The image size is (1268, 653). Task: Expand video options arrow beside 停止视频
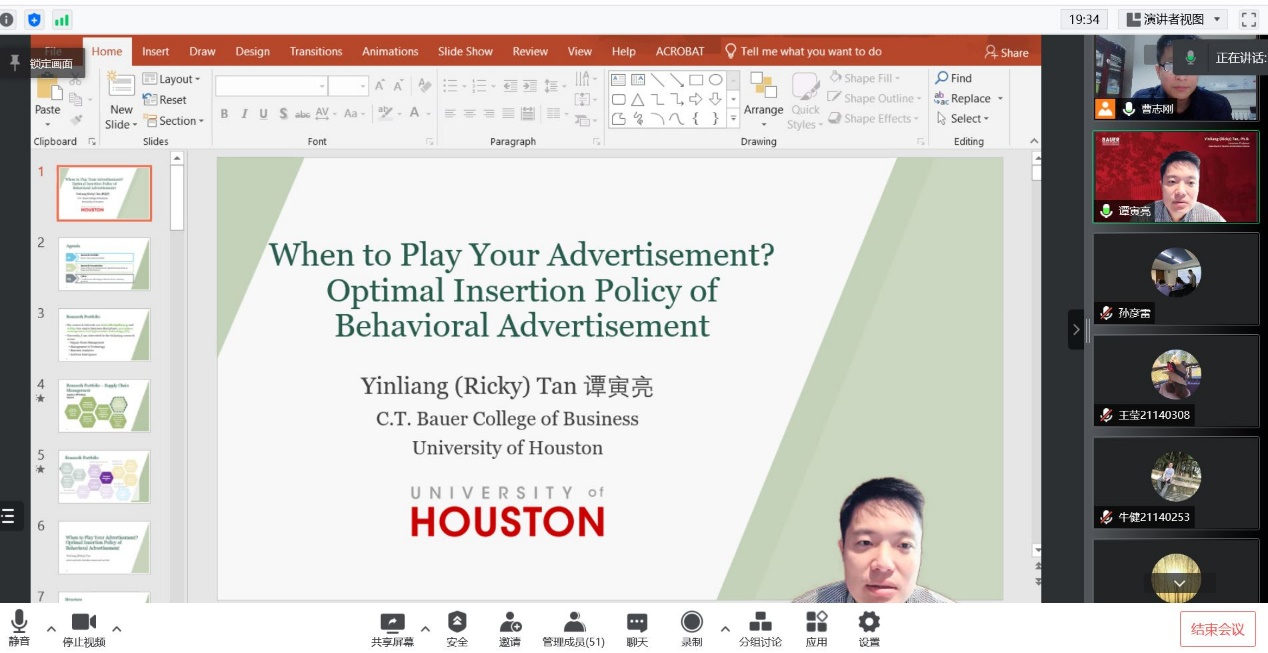(117, 629)
